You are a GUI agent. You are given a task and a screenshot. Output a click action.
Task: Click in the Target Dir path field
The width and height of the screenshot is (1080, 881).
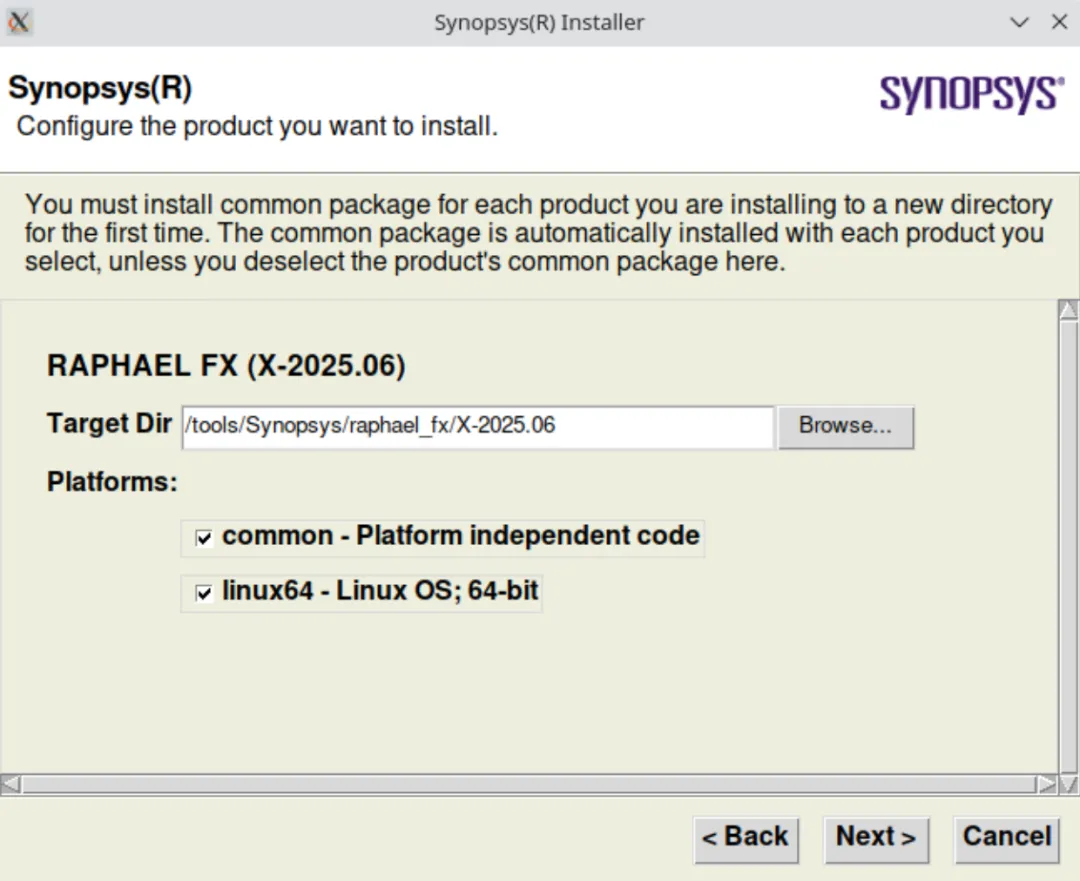pyautogui.click(x=477, y=426)
